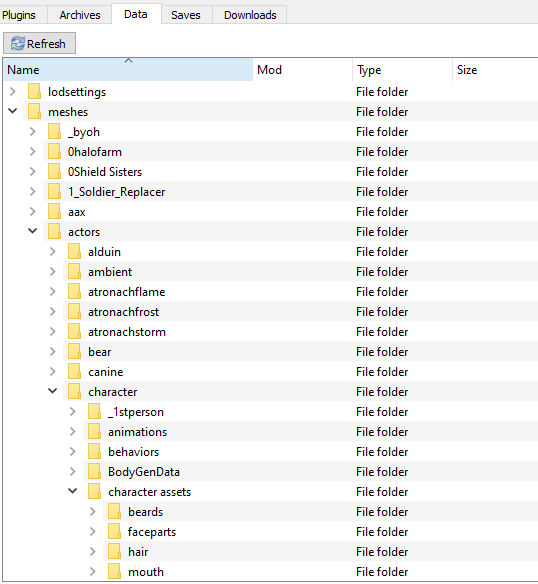Click the atronachfrost folder icon
Image resolution: width=538 pixels, height=584 pixels.
[x=75, y=312]
